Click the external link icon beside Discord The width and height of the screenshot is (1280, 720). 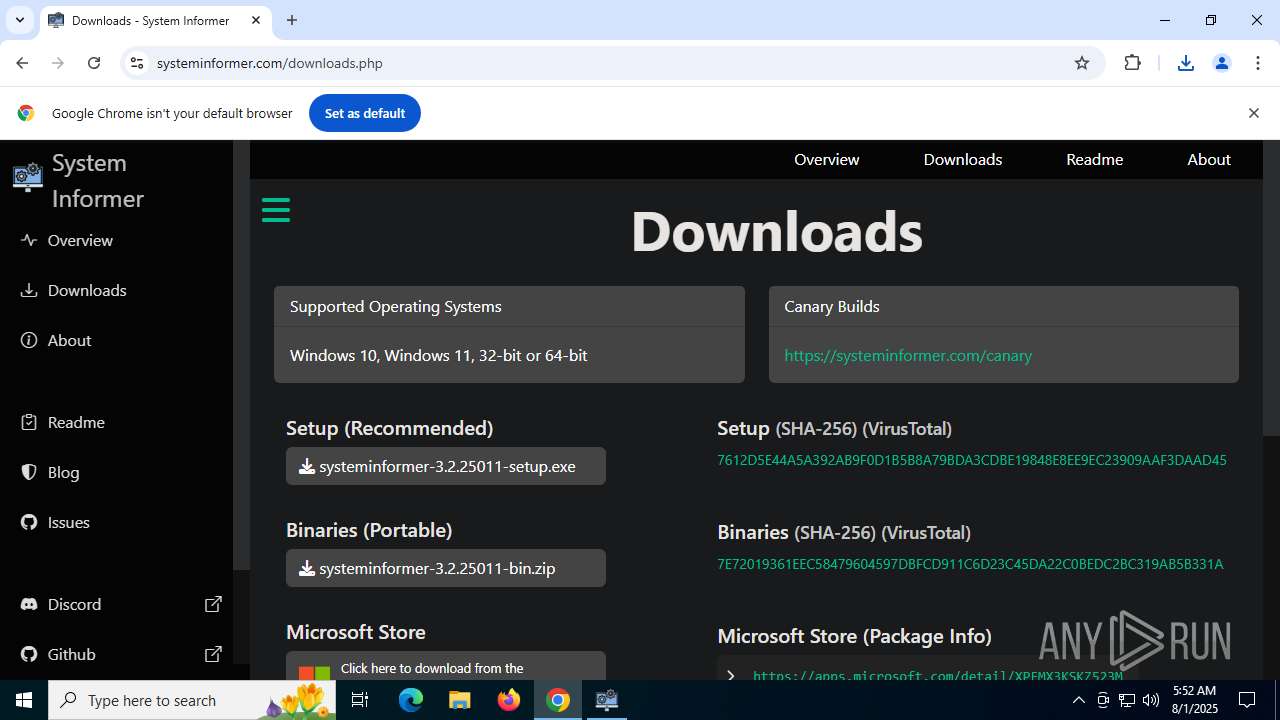point(213,604)
